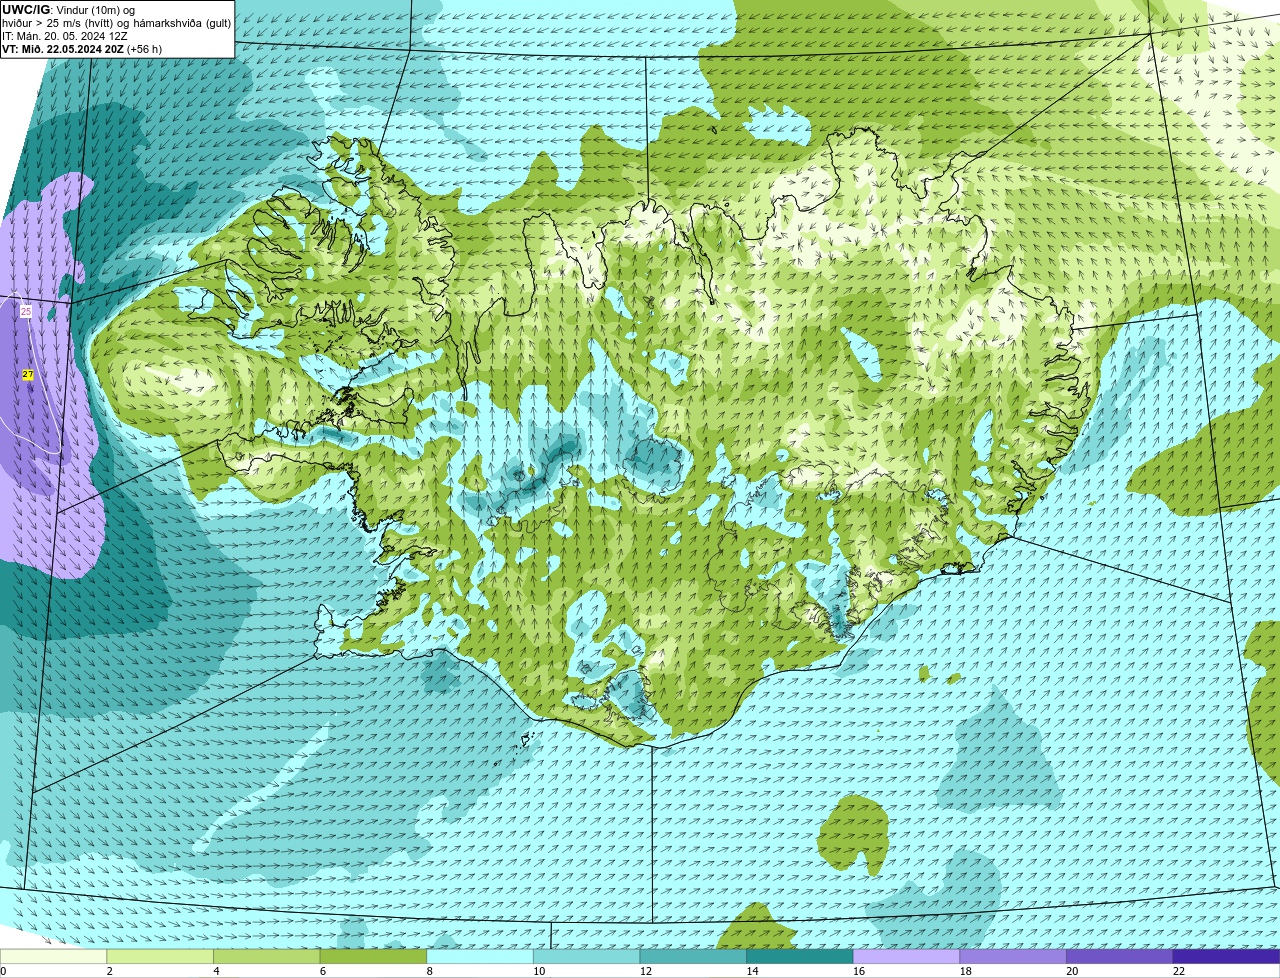Click the init time 'IT: Mán. 20. 05. 2024 12Z'

click(x=65, y=36)
